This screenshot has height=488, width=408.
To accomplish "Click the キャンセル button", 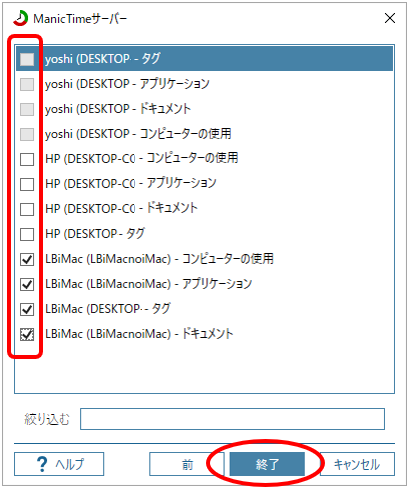I will 357,464.
